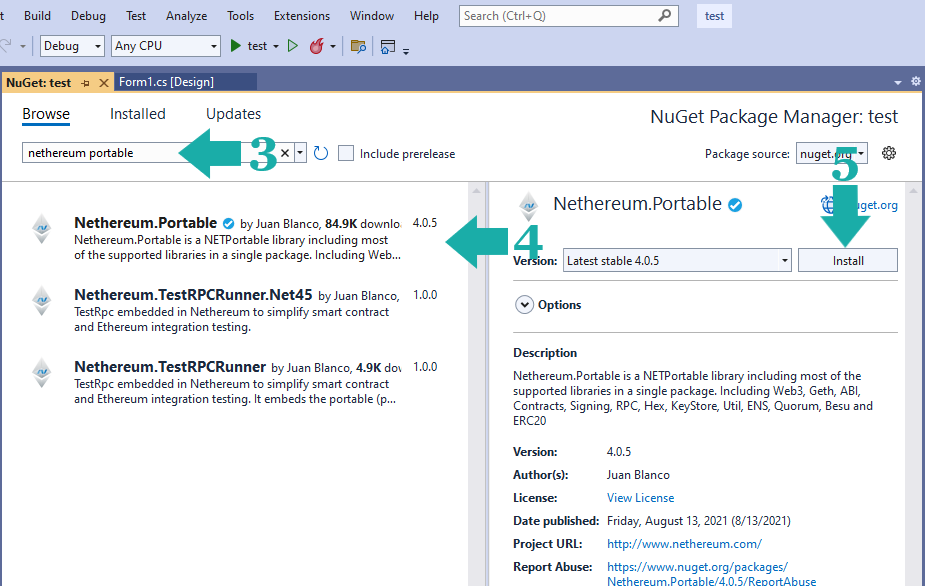The height and width of the screenshot is (586, 925).
Task: Expand the Options section
Action: 524,305
